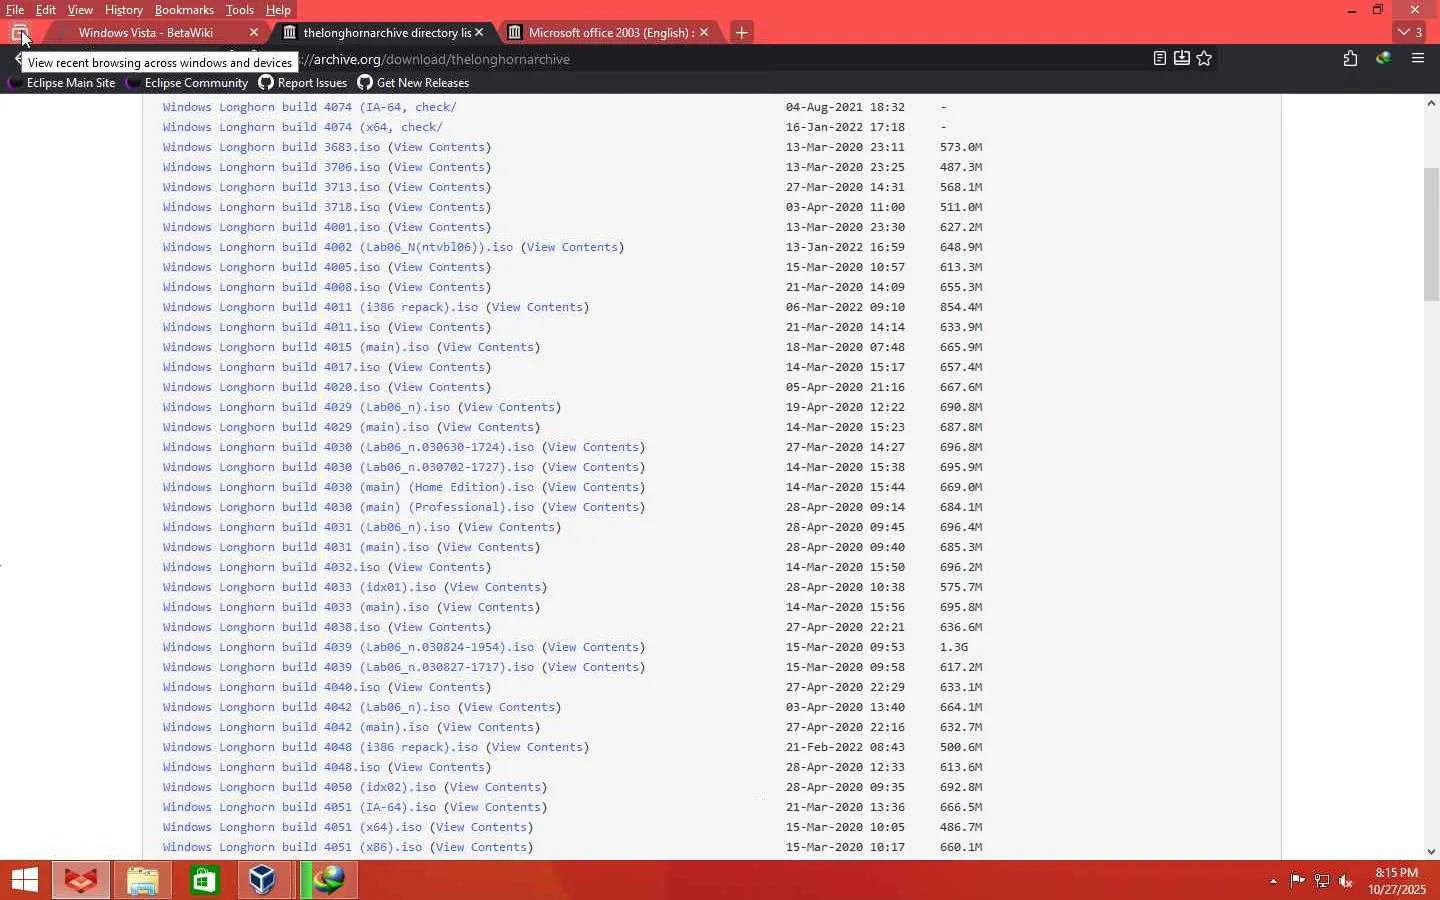Click the Action Center flag tray icon

1298,881
